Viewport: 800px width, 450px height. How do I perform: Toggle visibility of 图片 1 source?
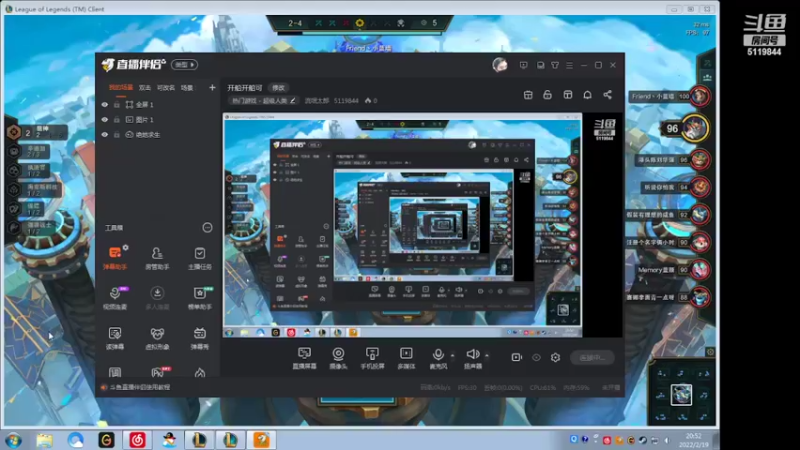pos(105,120)
